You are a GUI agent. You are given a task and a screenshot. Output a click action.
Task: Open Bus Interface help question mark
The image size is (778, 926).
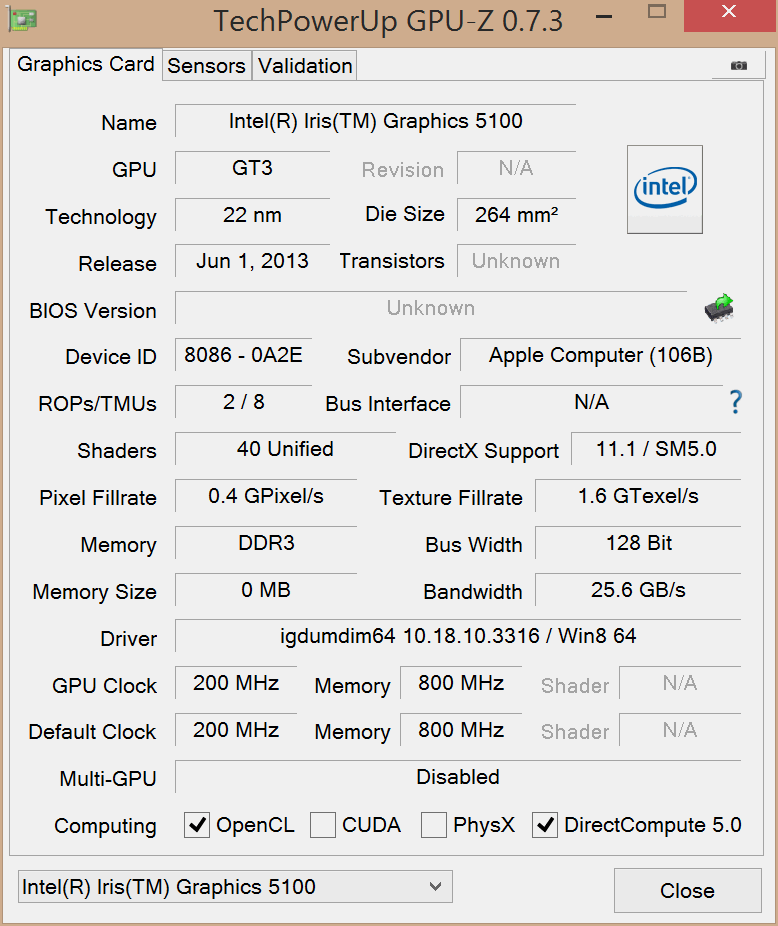735,402
